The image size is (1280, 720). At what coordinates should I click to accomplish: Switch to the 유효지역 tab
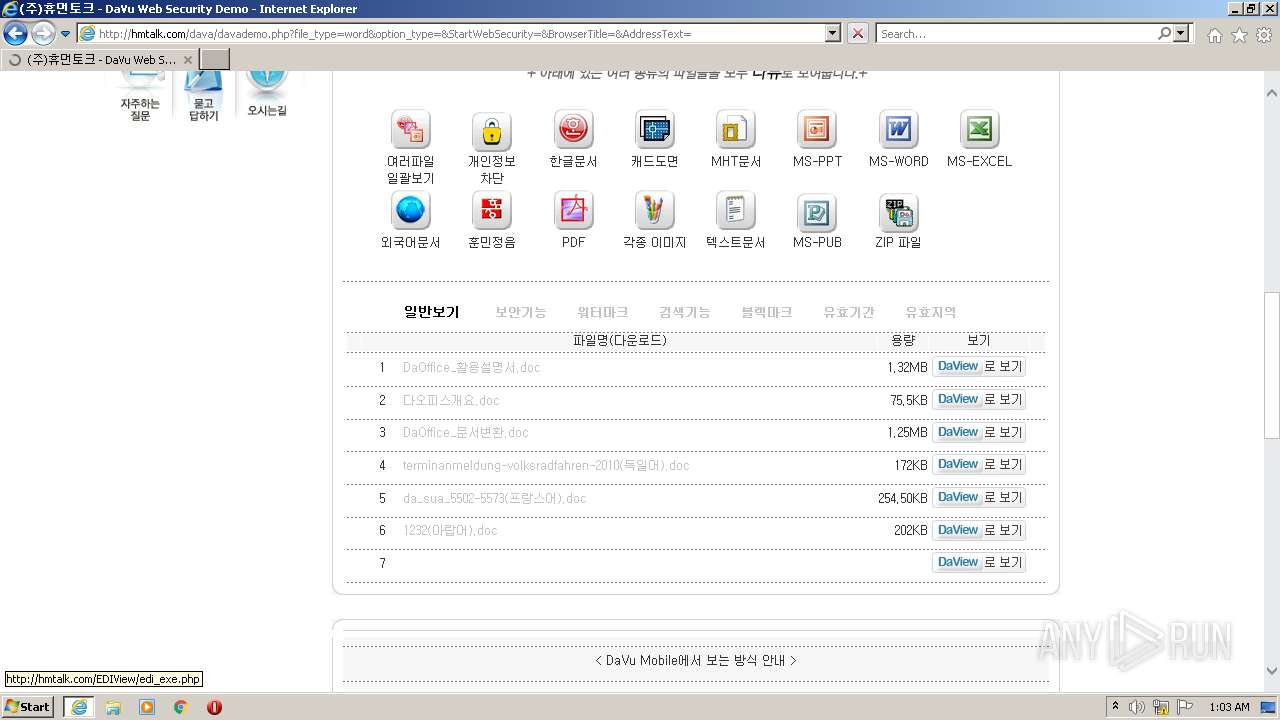point(931,312)
